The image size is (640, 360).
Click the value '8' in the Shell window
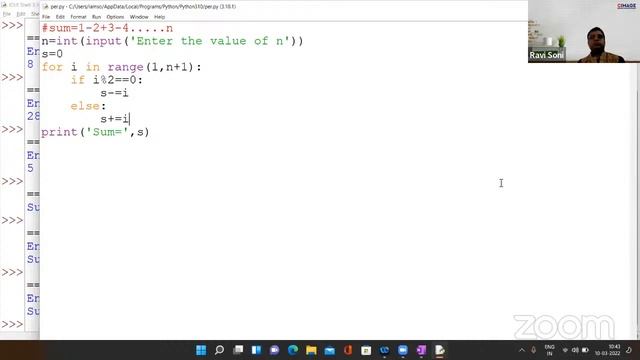(31, 64)
